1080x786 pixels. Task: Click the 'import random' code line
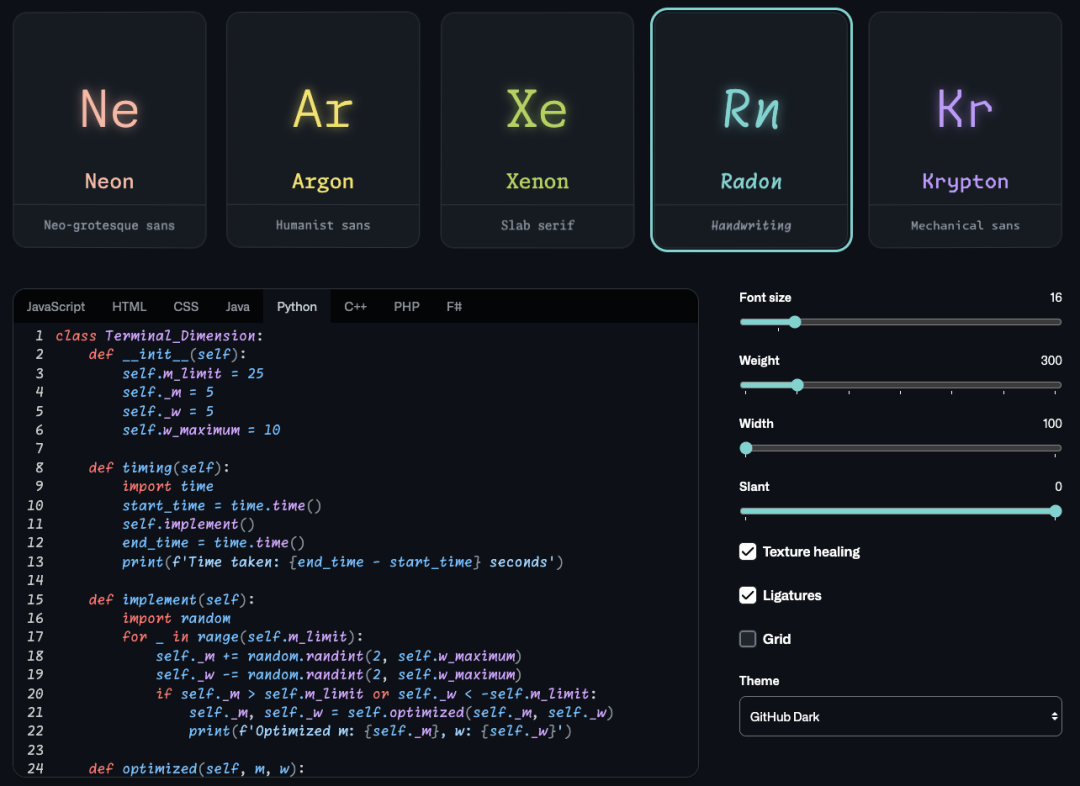[x=176, y=619]
